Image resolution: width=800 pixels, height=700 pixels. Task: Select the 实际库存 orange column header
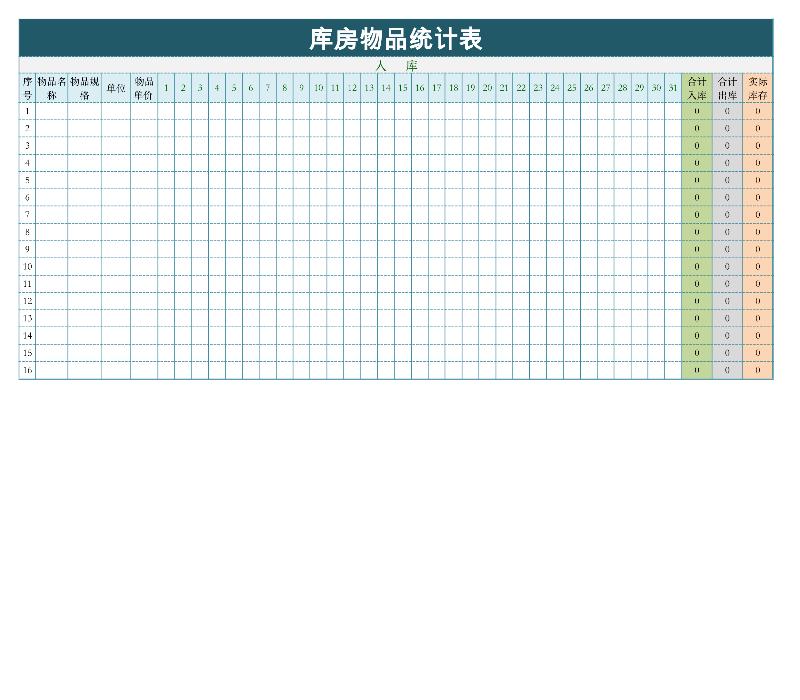pyautogui.click(x=758, y=88)
